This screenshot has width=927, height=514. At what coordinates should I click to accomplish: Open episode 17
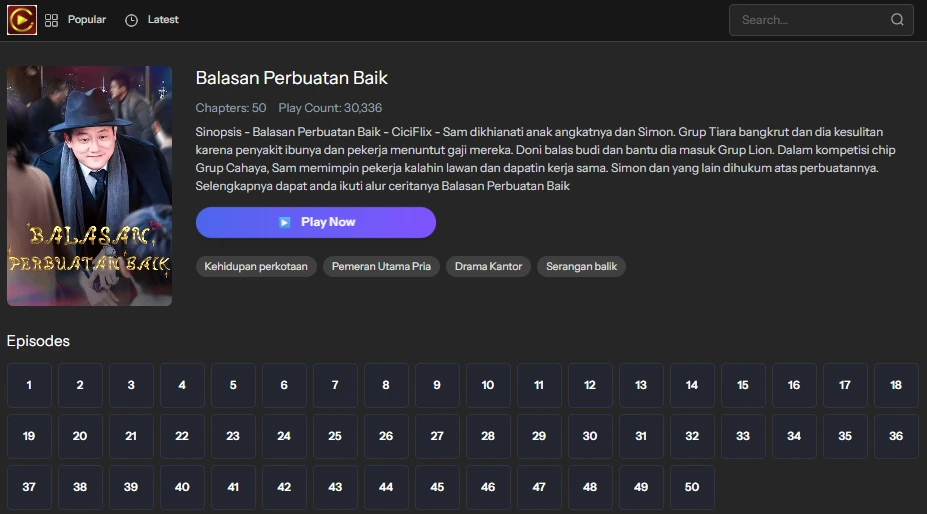[845, 385]
